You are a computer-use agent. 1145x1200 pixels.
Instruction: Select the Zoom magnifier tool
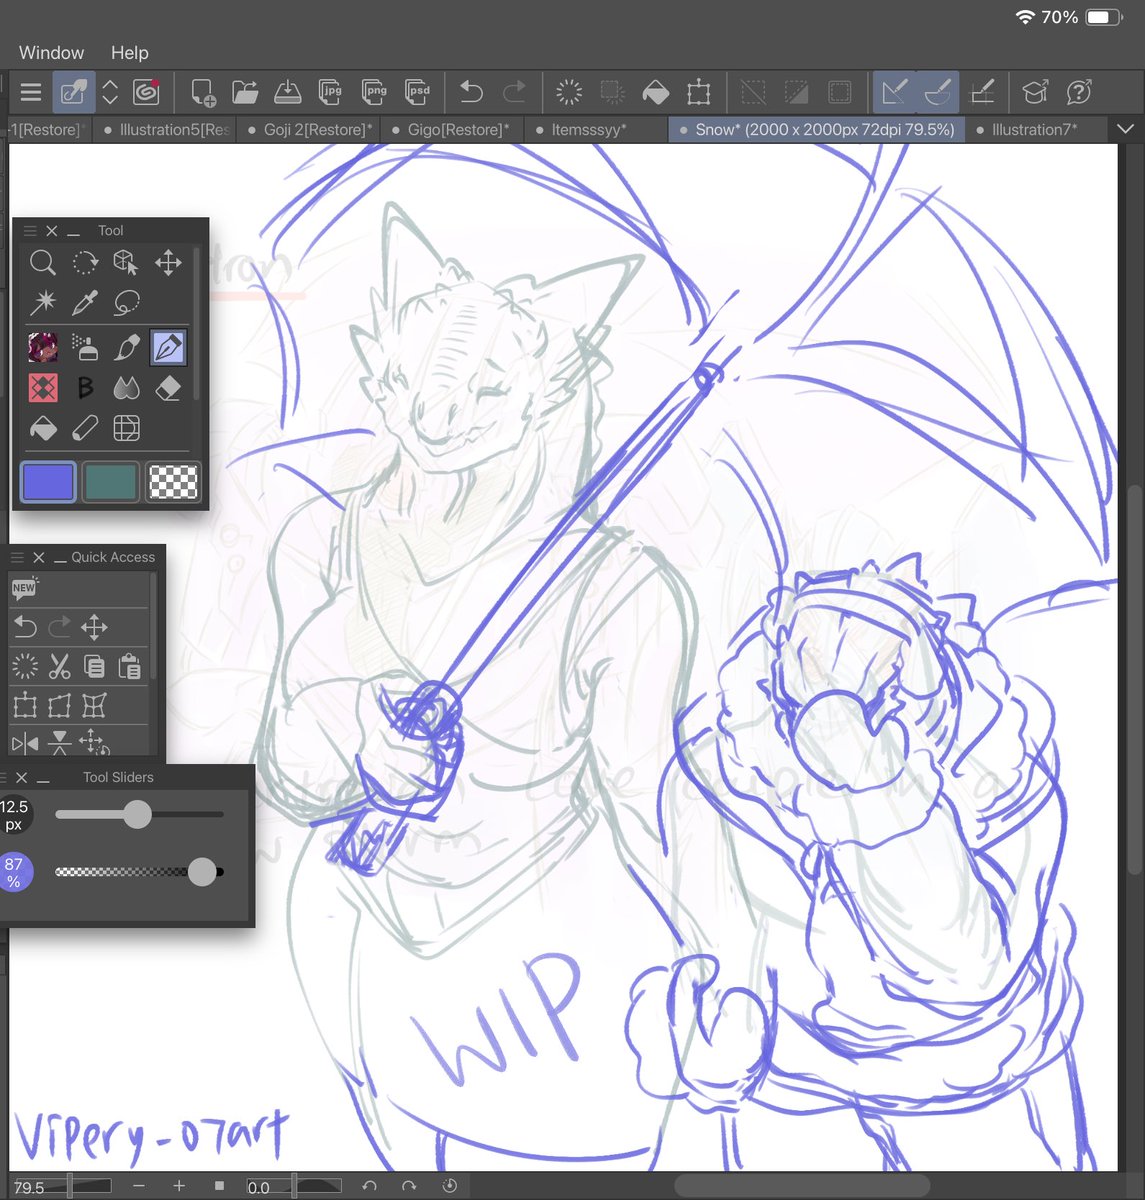click(43, 263)
